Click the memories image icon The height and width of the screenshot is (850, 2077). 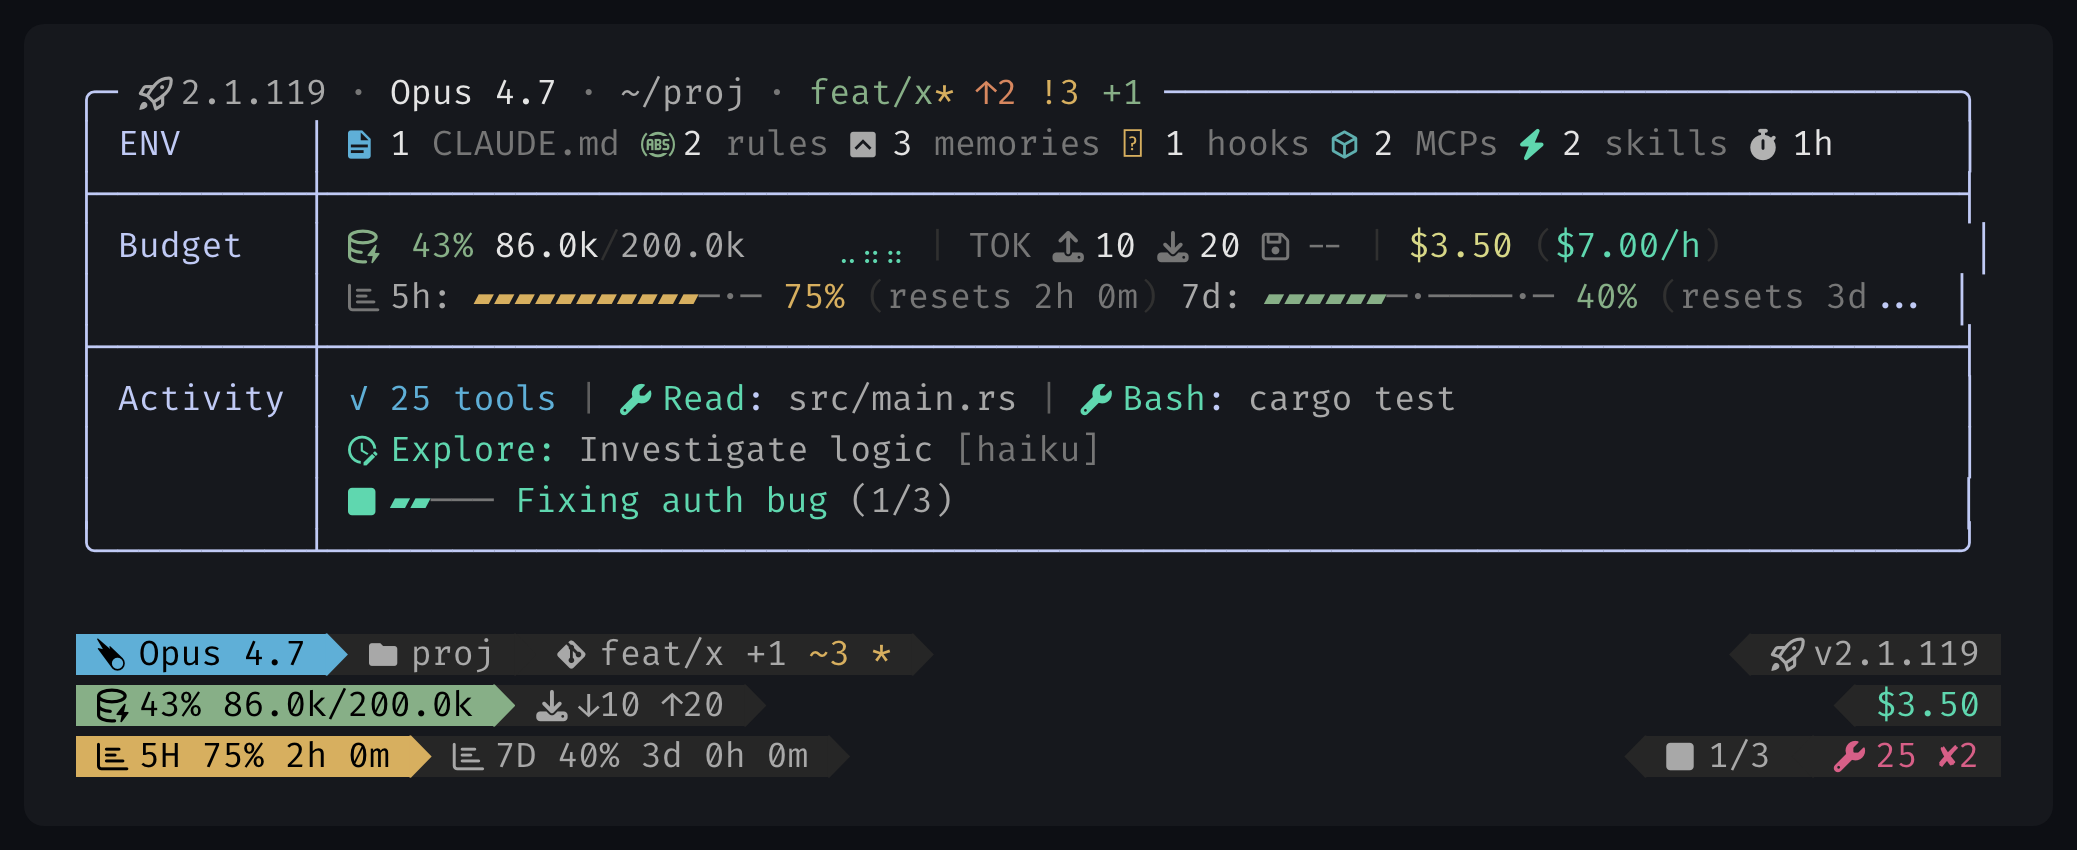coord(863,146)
